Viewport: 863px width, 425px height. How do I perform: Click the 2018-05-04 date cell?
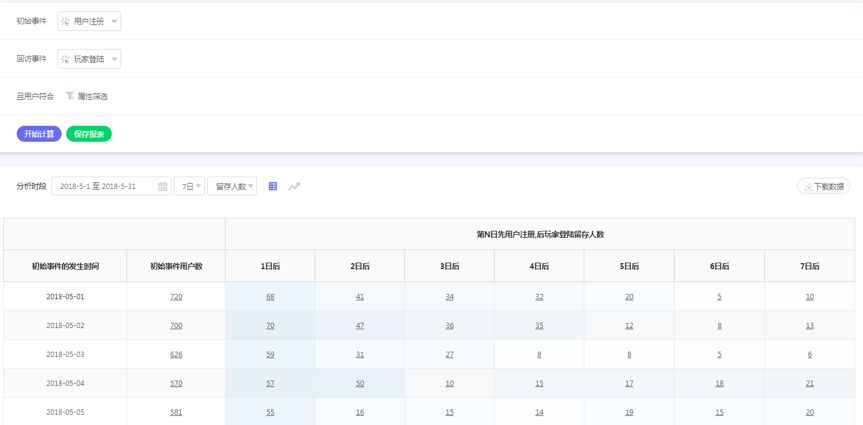[x=65, y=383]
